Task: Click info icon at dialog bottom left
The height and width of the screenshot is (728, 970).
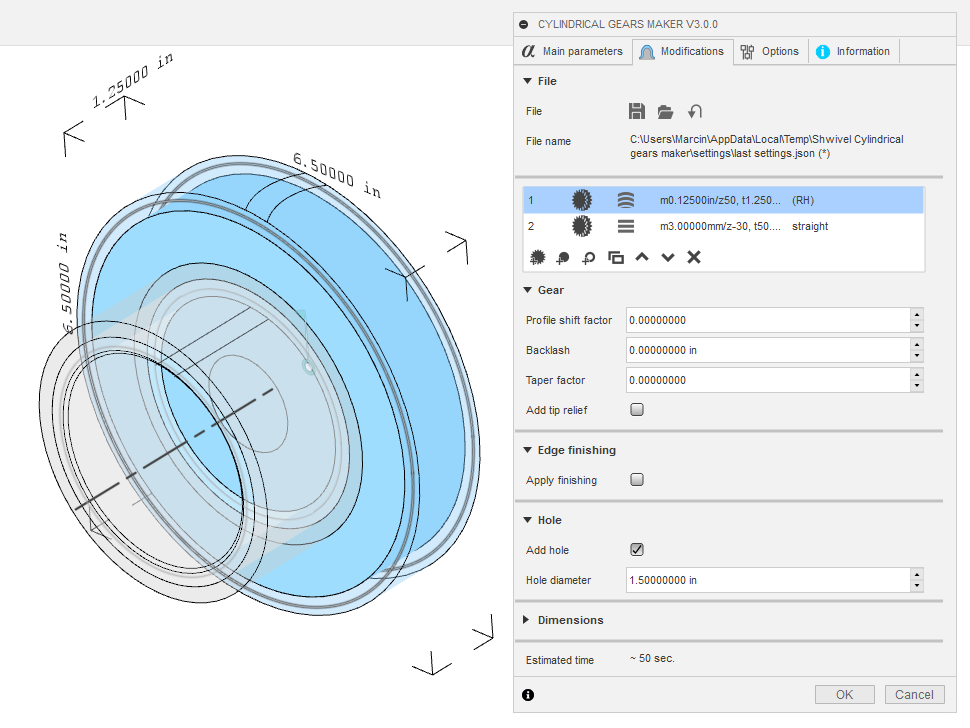Action: 528,695
